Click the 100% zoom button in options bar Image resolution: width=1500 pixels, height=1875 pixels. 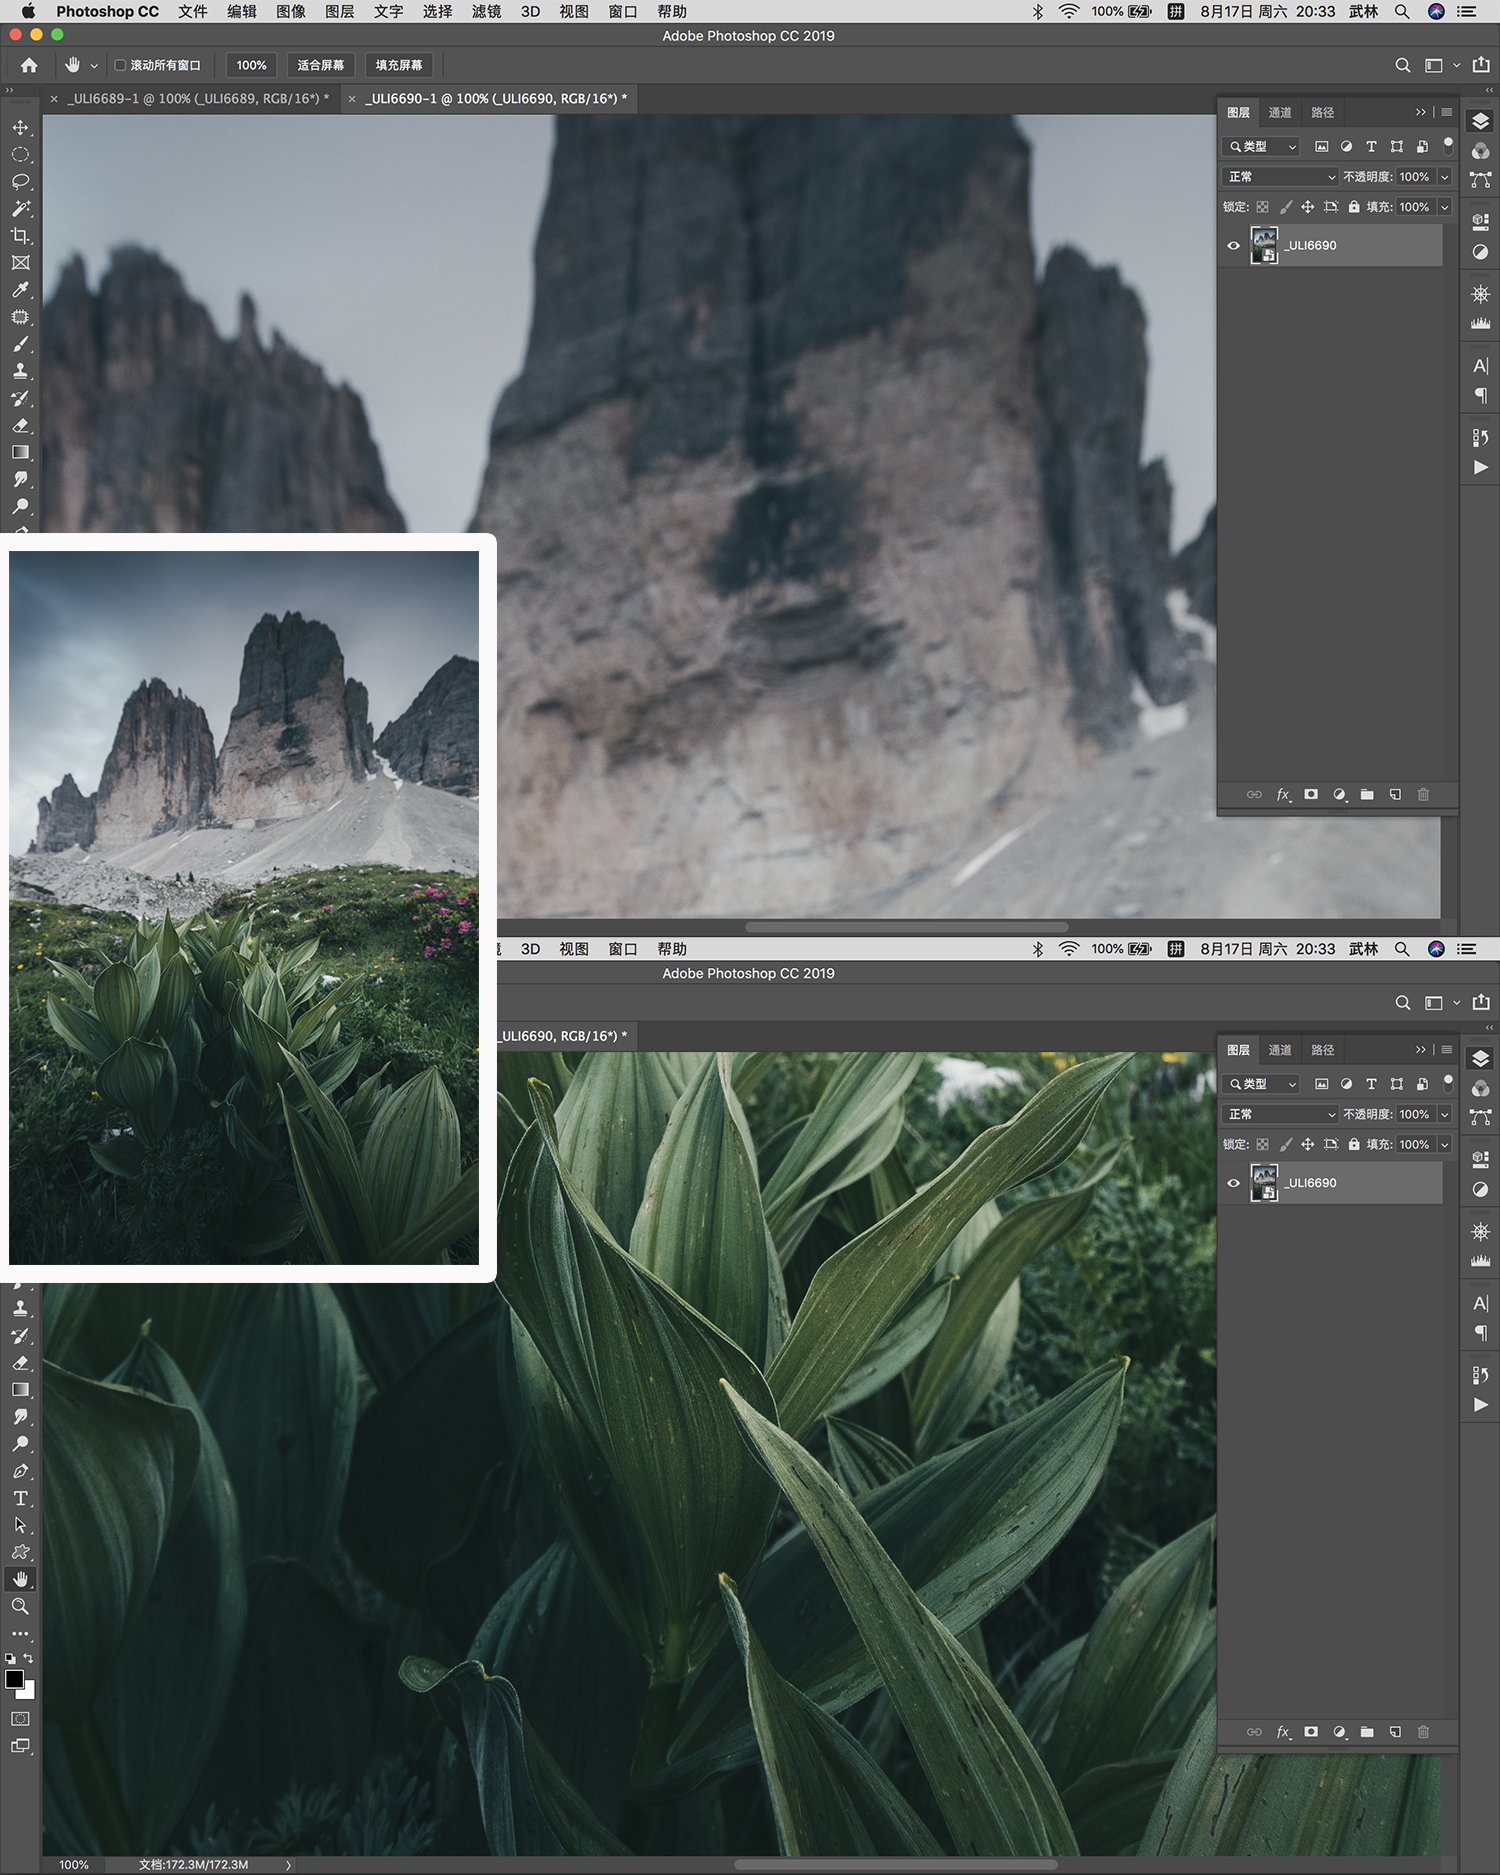click(x=251, y=65)
